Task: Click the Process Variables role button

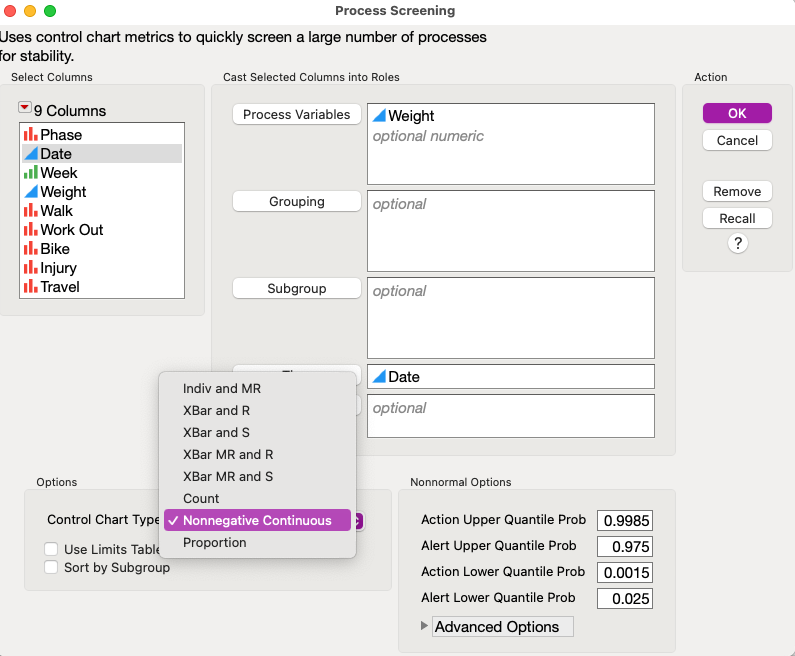Action: 297,114
